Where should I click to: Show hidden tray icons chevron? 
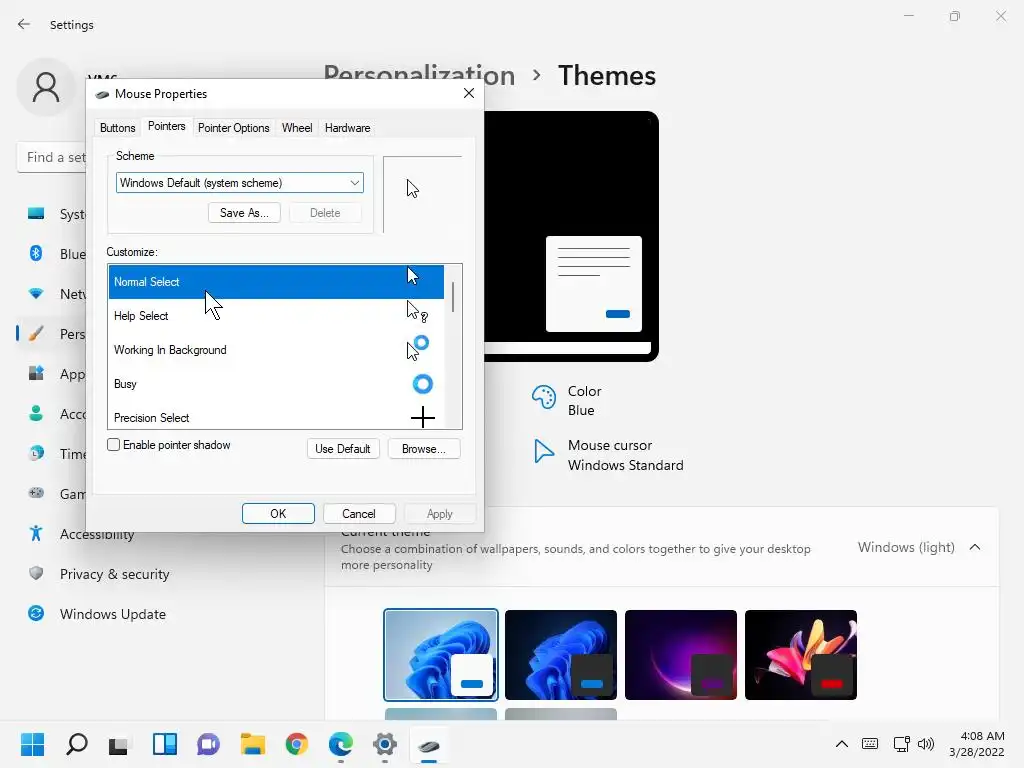842,744
